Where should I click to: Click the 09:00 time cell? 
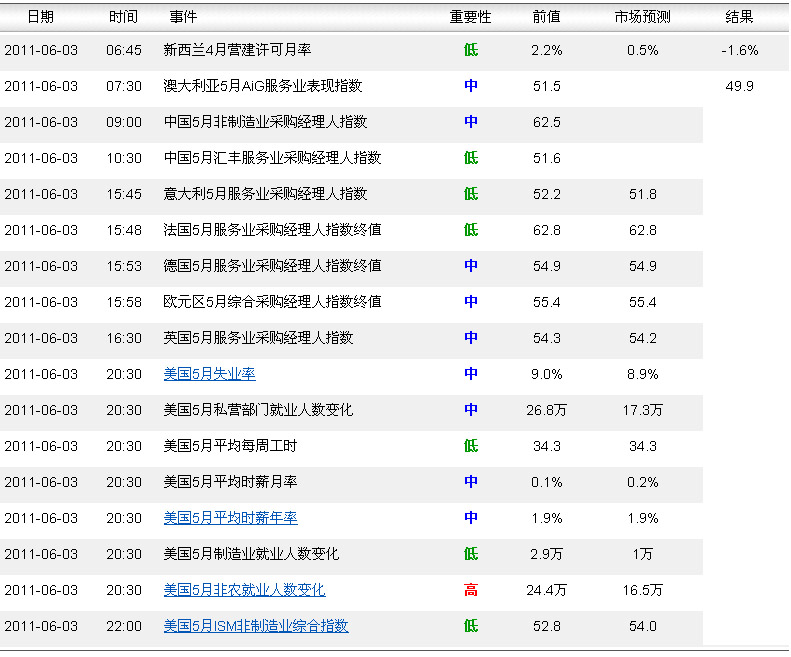pyautogui.click(x=124, y=122)
